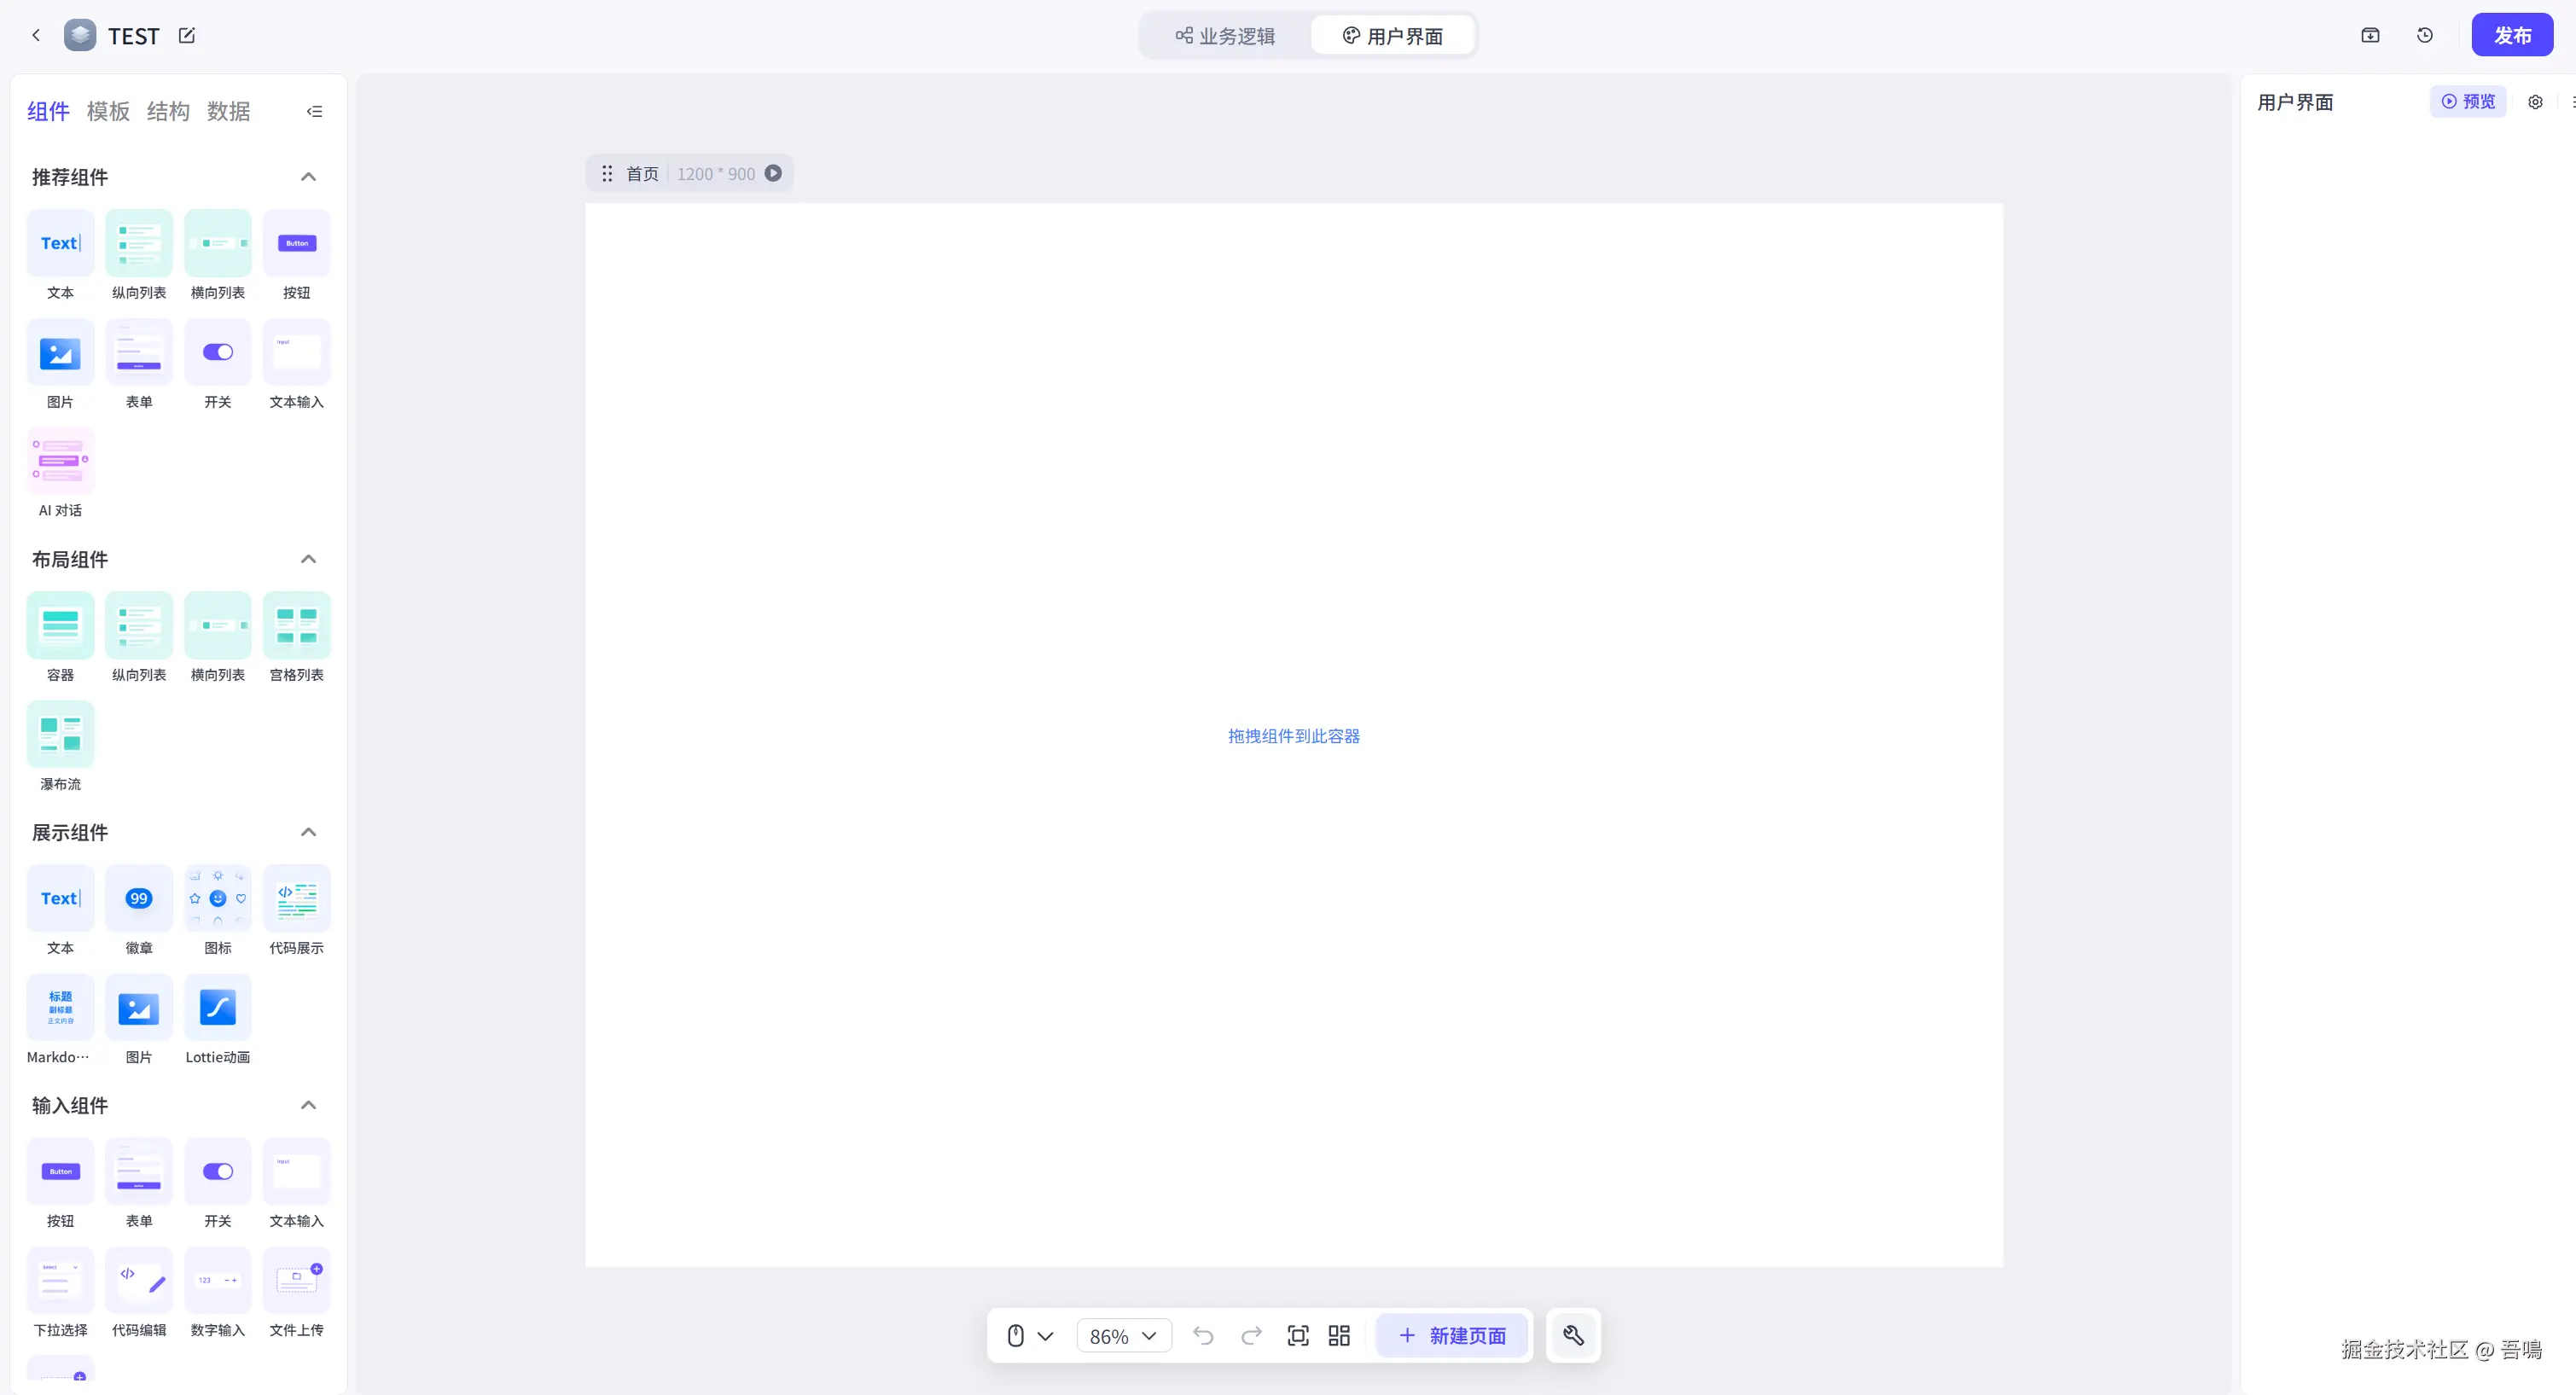Screen dimensions: 2576x1395
Task: Click the 拖拽组件到此容器 canvas area
Action: [x=1293, y=736]
